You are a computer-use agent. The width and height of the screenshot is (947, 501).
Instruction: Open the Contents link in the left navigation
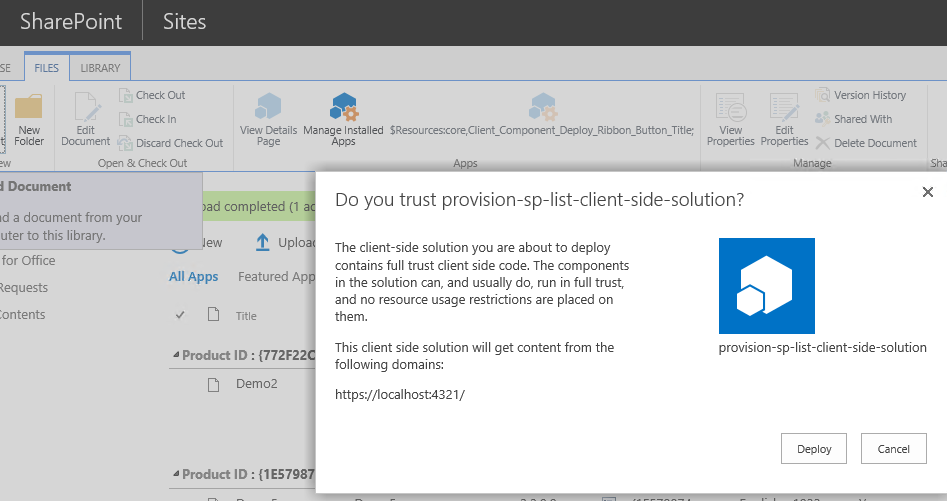point(22,314)
